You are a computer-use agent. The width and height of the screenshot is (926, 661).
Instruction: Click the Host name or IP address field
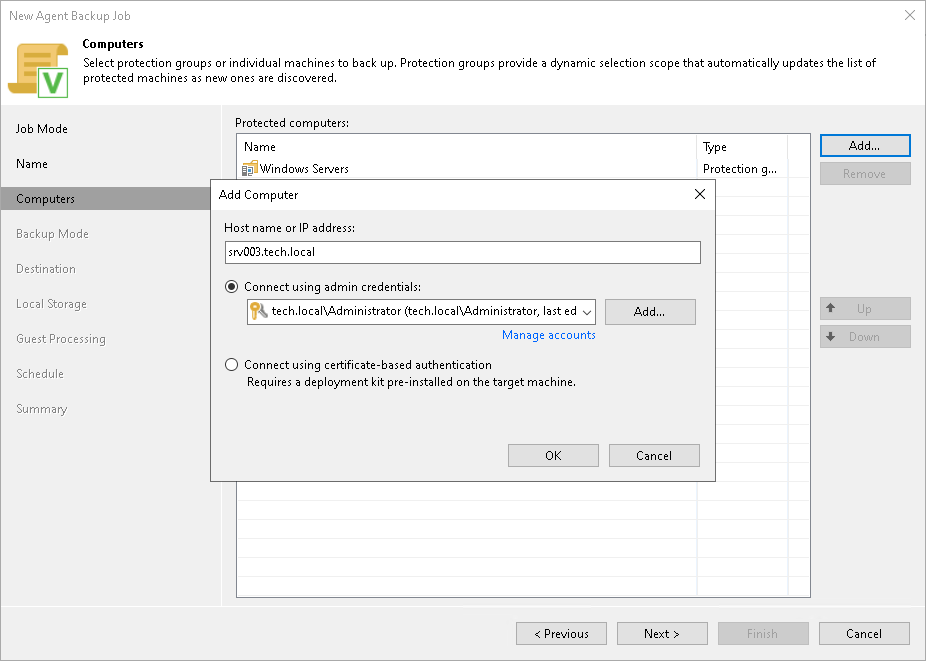click(x=462, y=252)
